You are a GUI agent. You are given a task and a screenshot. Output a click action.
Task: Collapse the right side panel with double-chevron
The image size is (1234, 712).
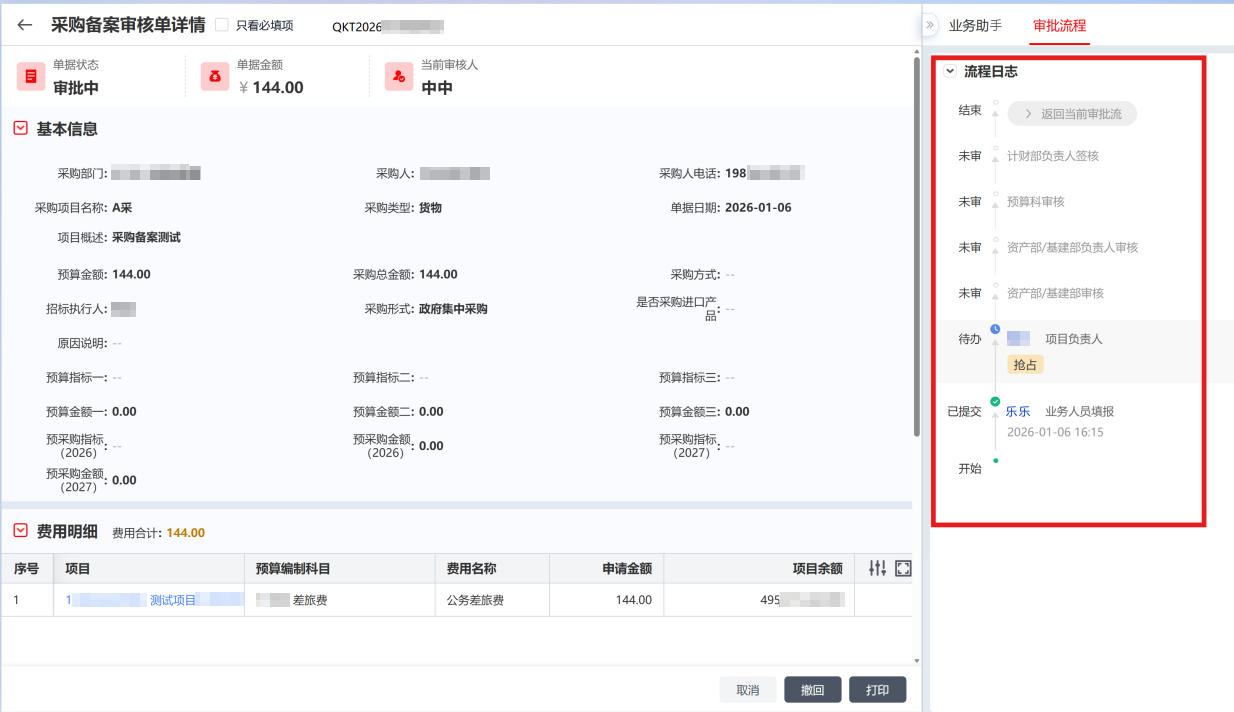[929, 25]
